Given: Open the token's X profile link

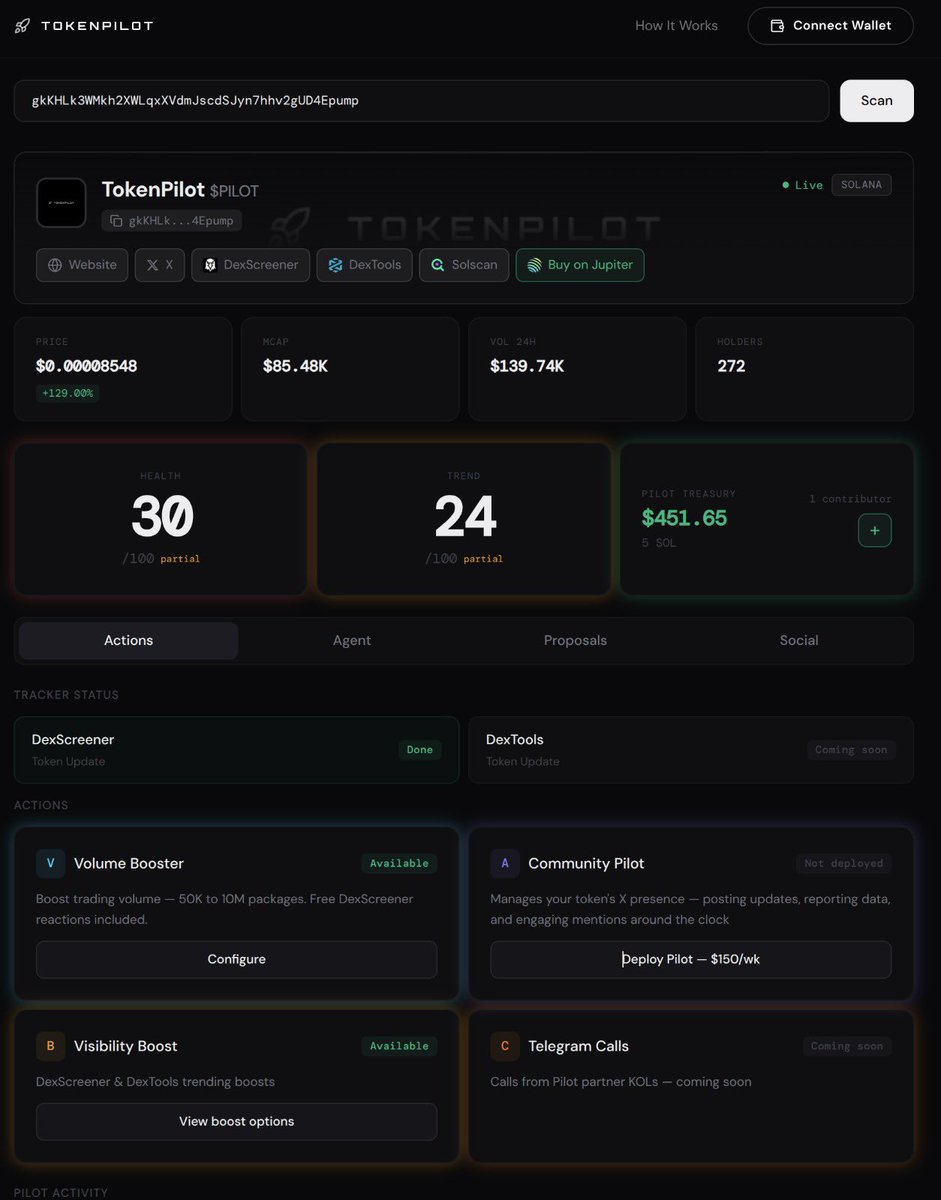Looking at the screenshot, I should coord(160,265).
